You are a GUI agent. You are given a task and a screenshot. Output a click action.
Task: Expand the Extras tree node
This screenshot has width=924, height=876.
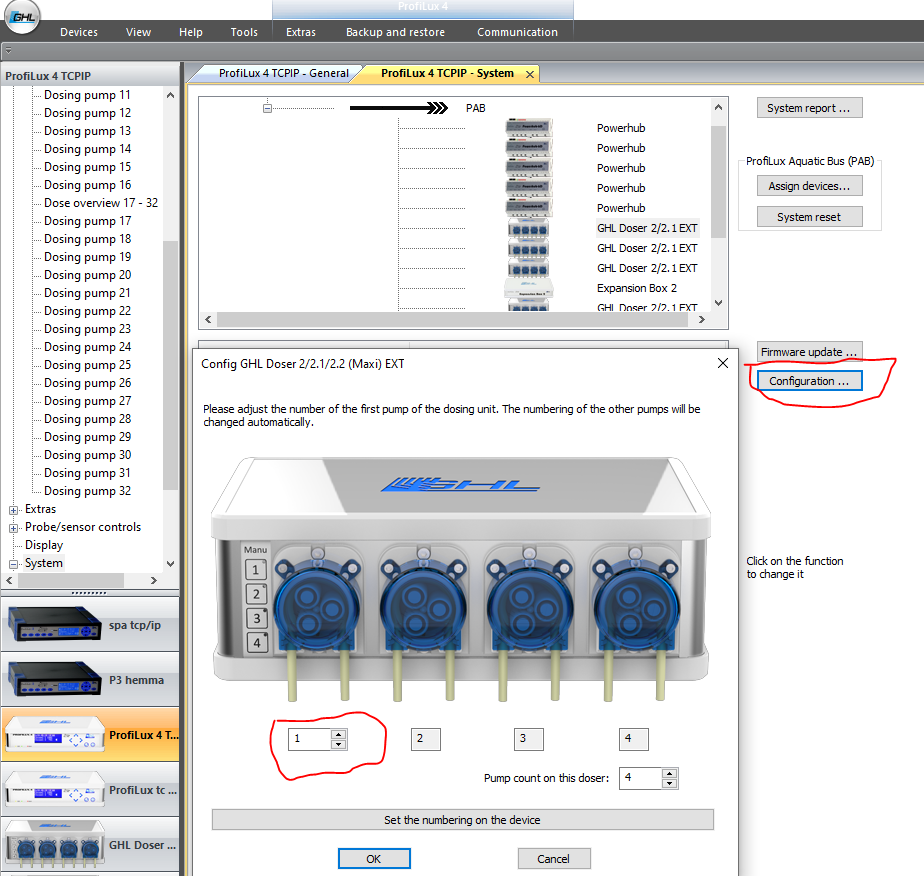click(x=14, y=510)
